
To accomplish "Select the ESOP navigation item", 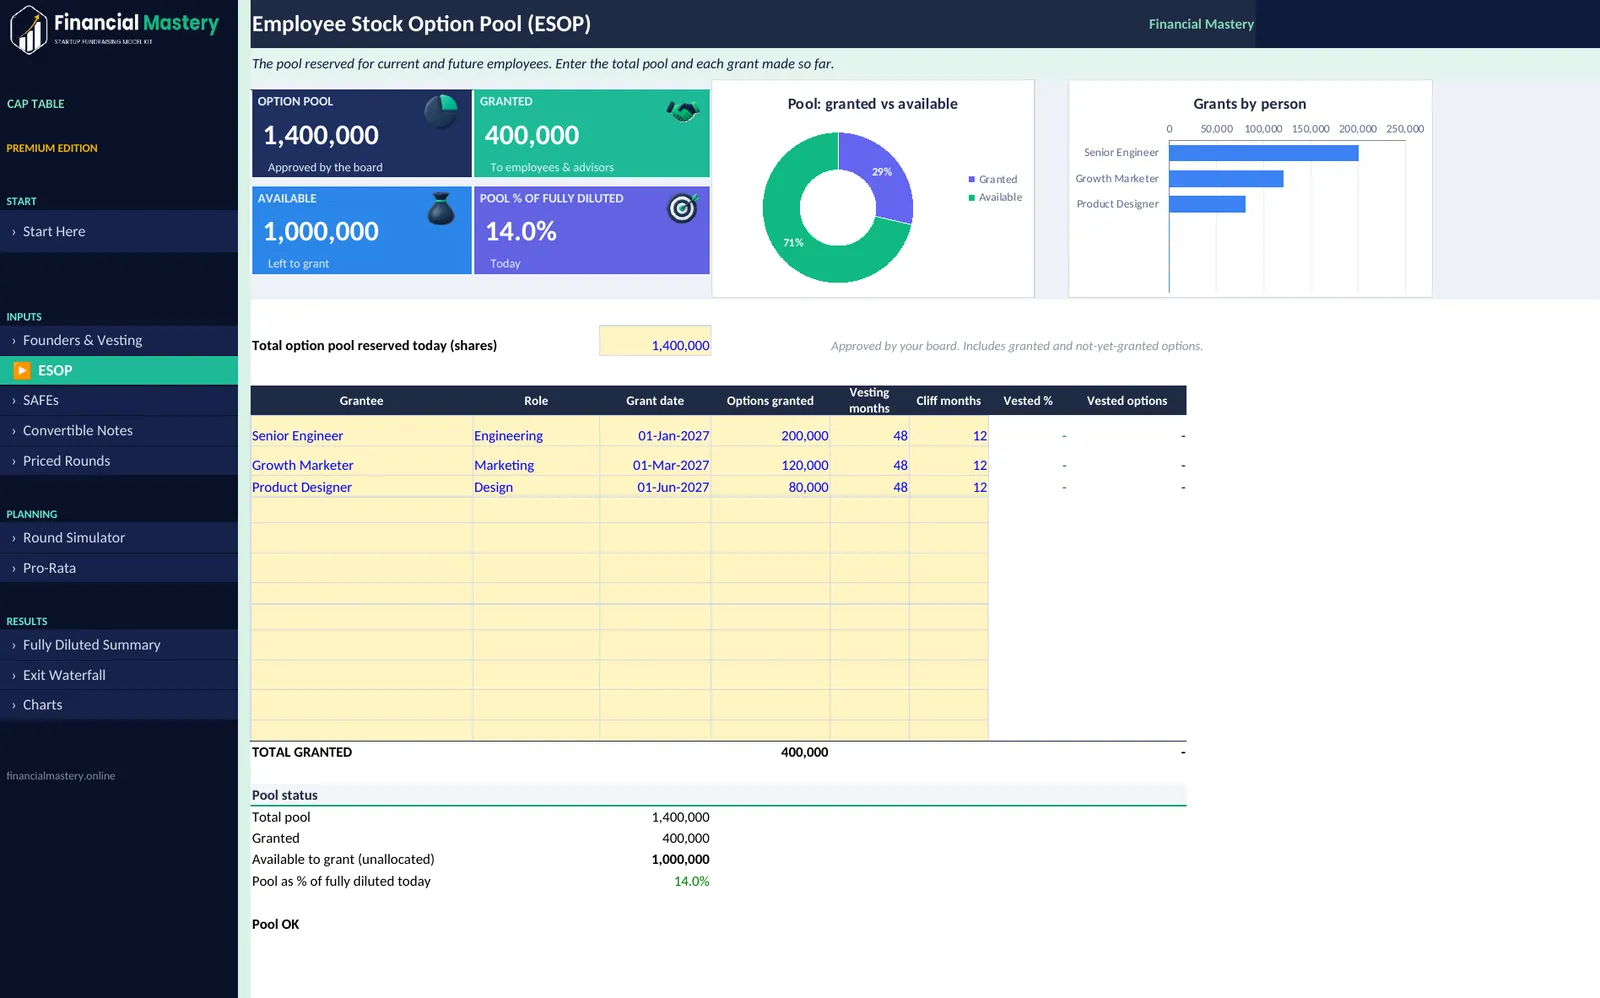I will (x=119, y=370).
